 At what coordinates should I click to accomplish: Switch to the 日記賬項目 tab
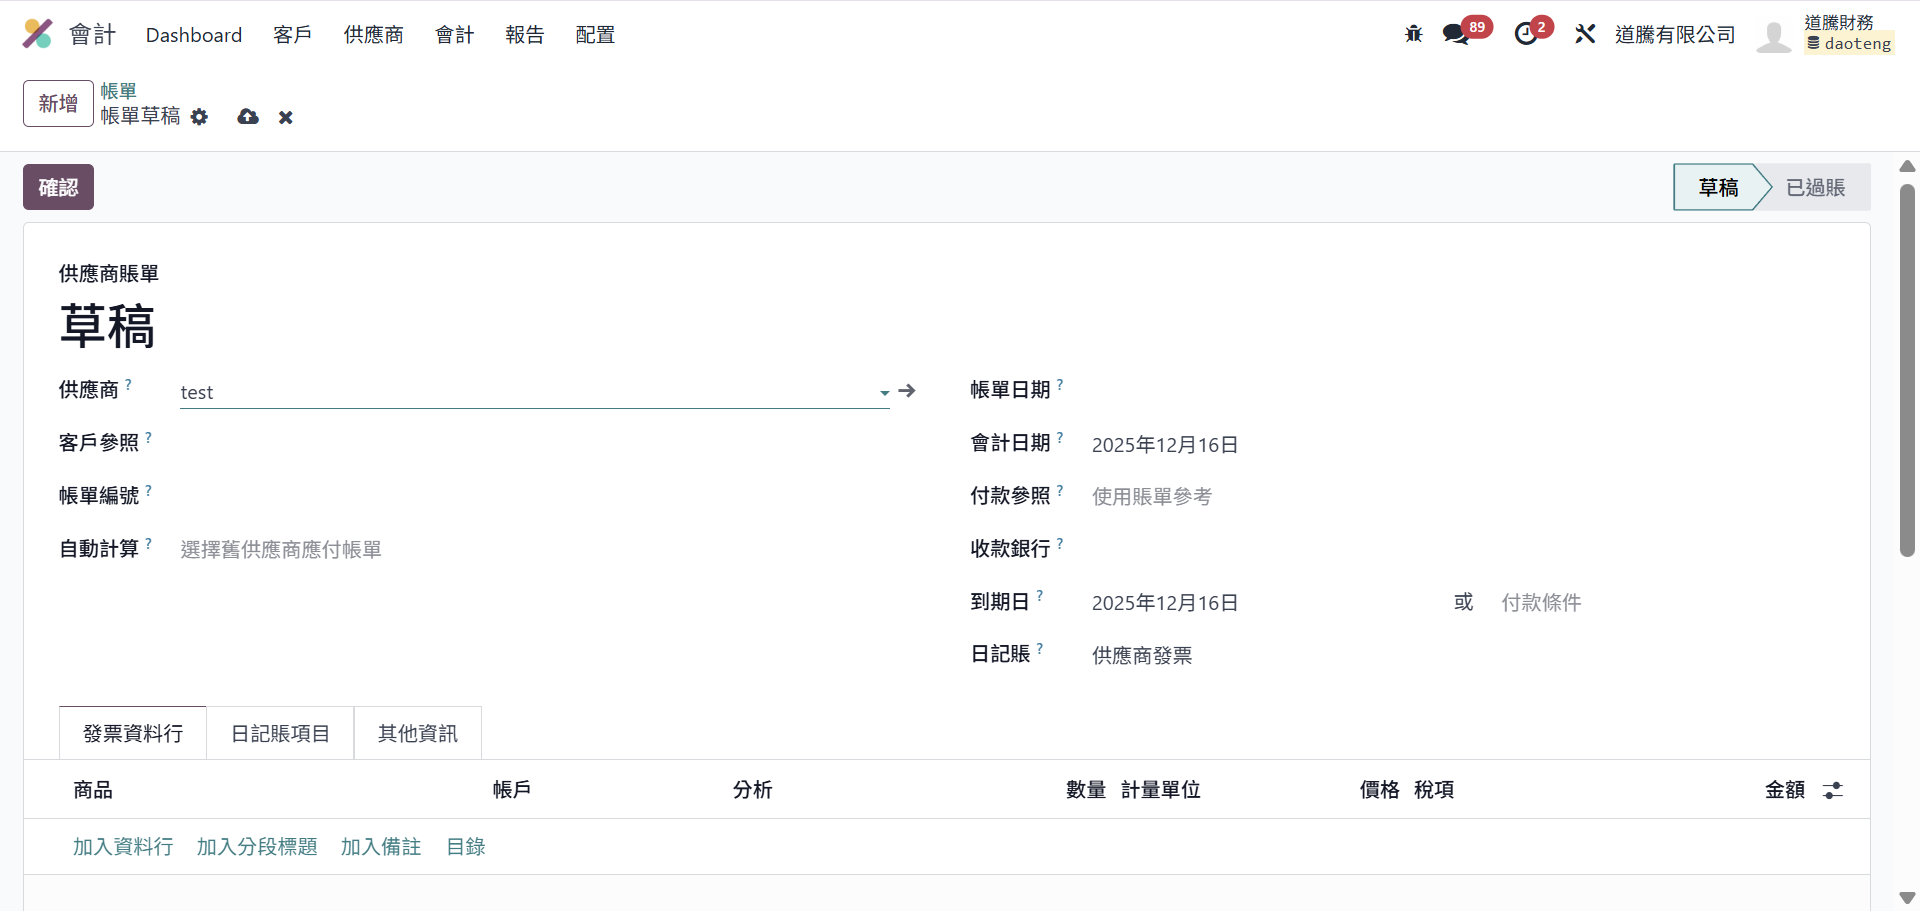tap(280, 734)
